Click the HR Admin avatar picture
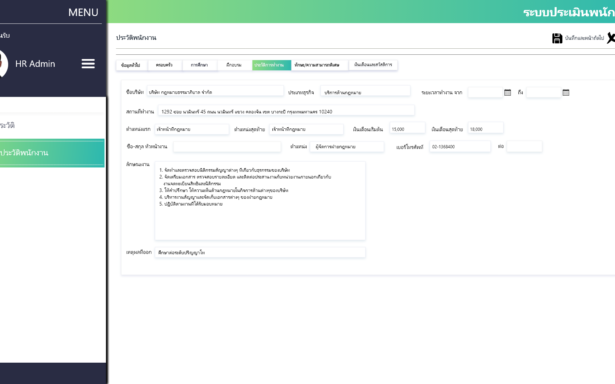The image size is (615, 384). (3, 64)
